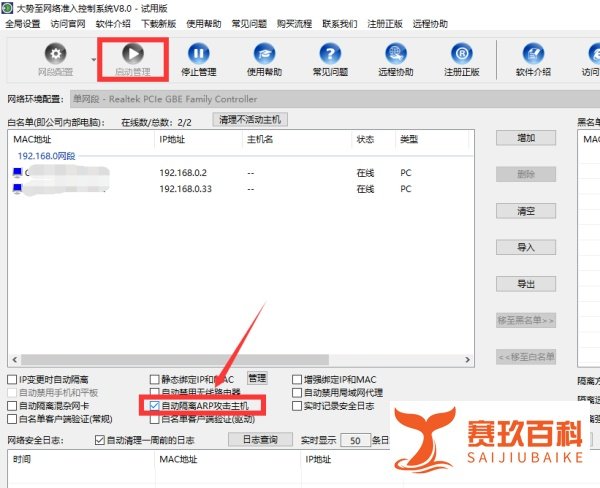Click the 注册正版 toolbar icon

(x=462, y=54)
